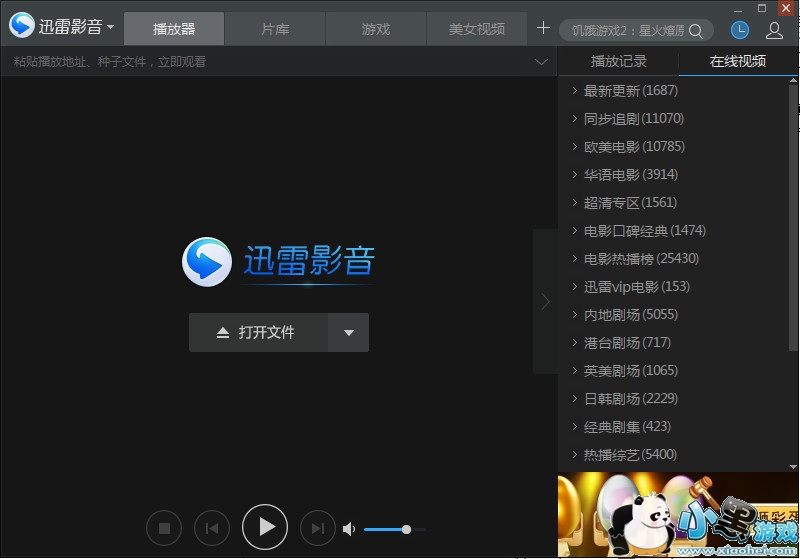Select 英美剧场 (1065) list row
This screenshot has width=800, height=559.
(x=673, y=370)
